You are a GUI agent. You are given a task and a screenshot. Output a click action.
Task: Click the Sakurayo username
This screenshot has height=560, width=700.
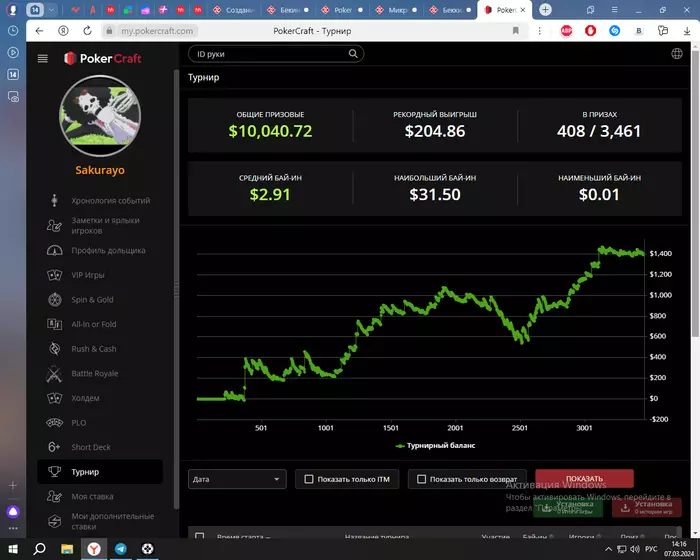(100, 170)
